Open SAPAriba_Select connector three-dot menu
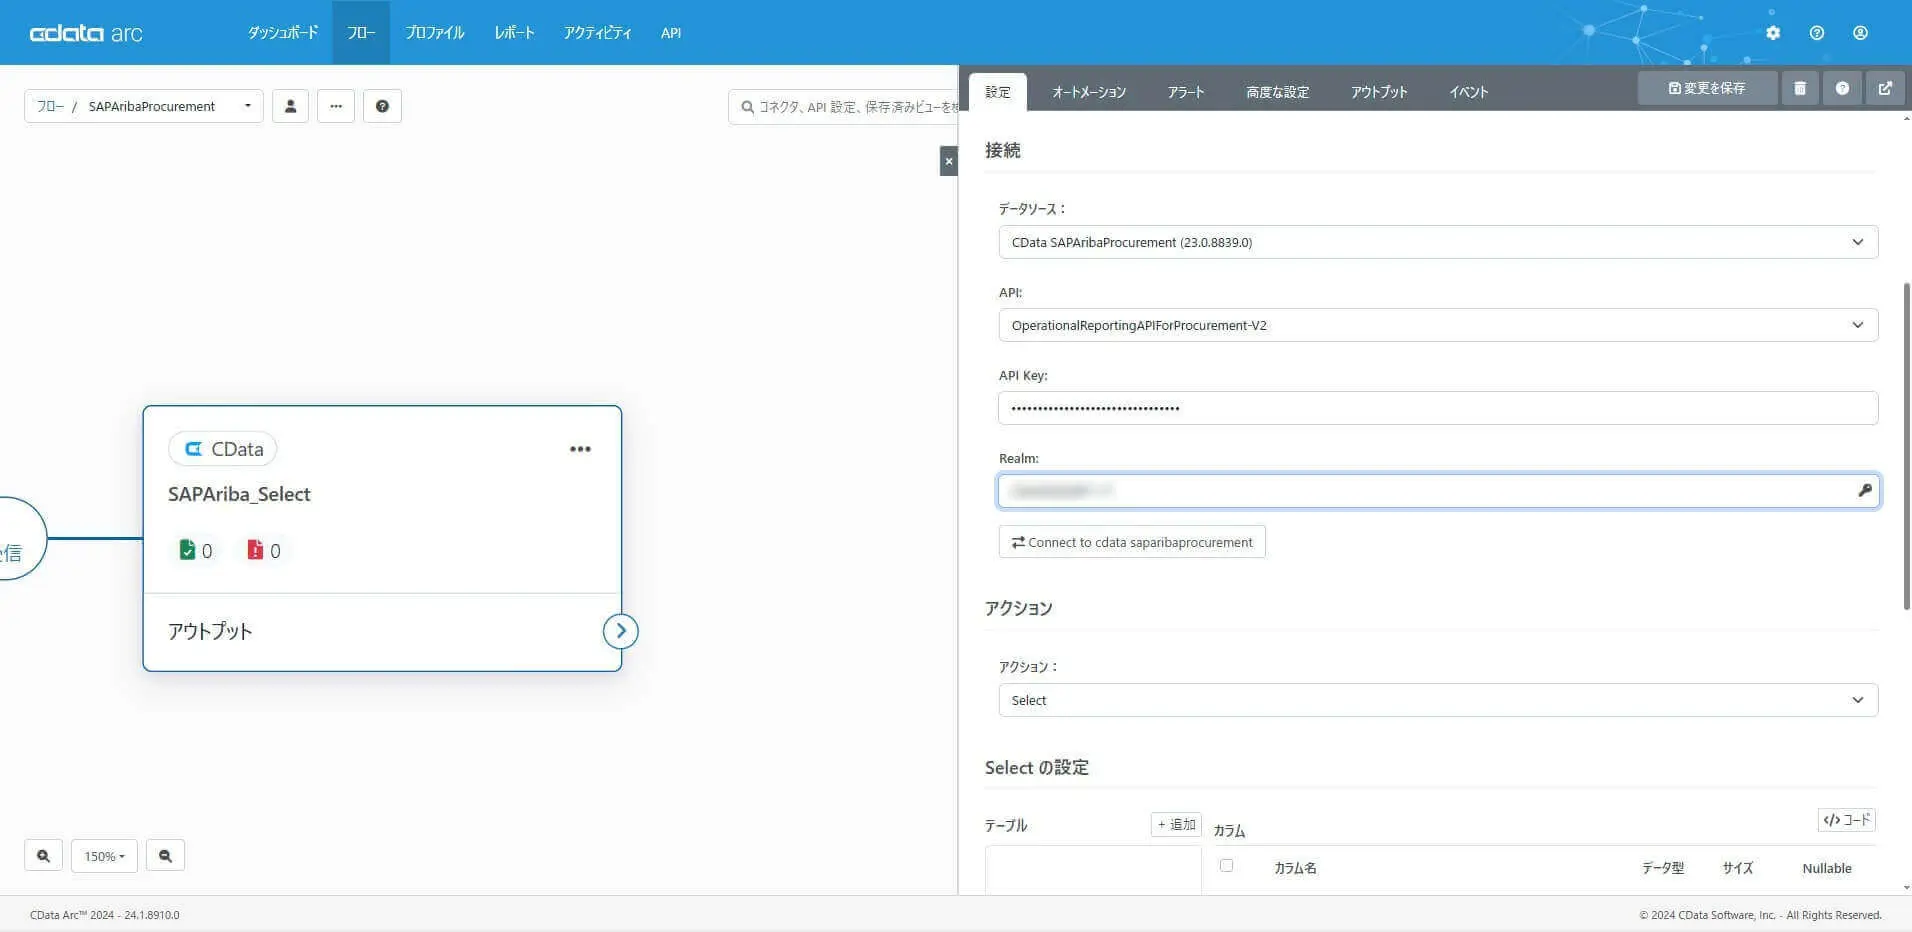The width and height of the screenshot is (1912, 932). tap(580, 449)
